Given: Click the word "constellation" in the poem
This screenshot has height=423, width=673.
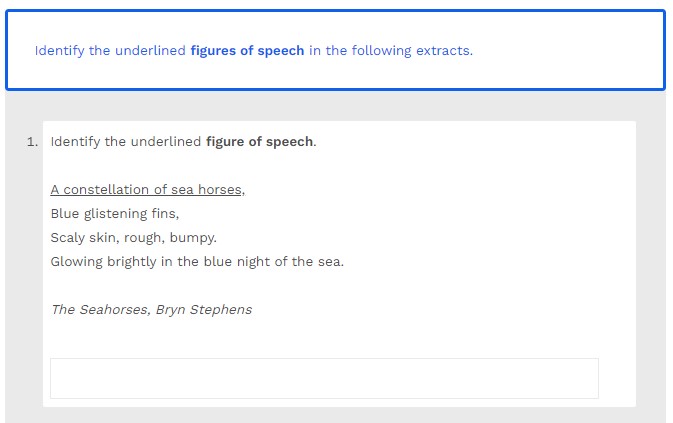Looking at the screenshot, I should (107, 190).
